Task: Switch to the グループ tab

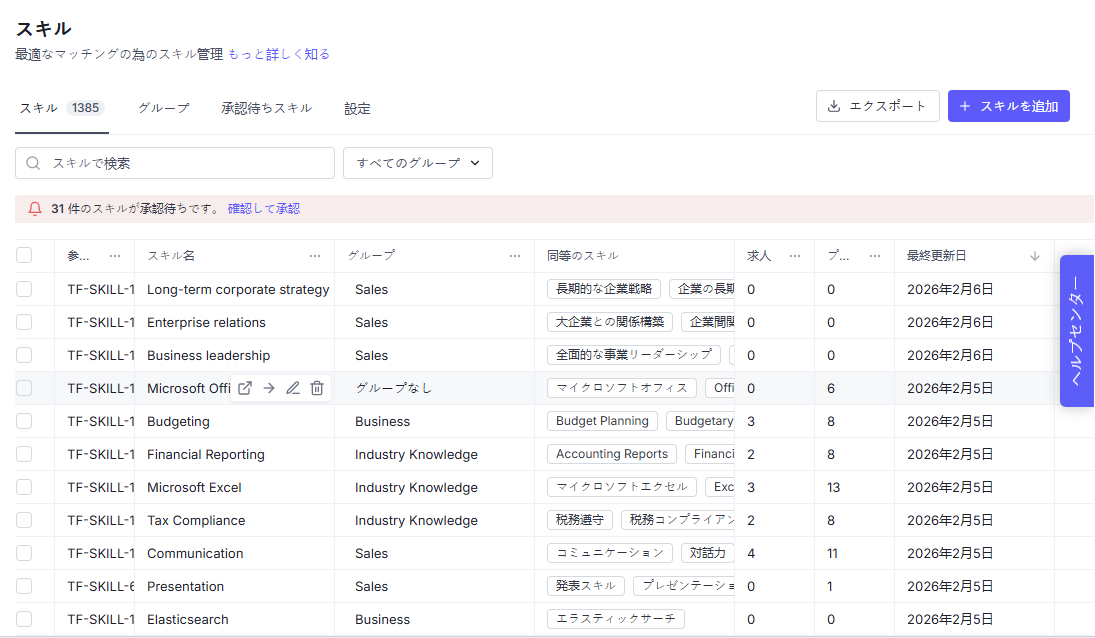Action: 163,108
